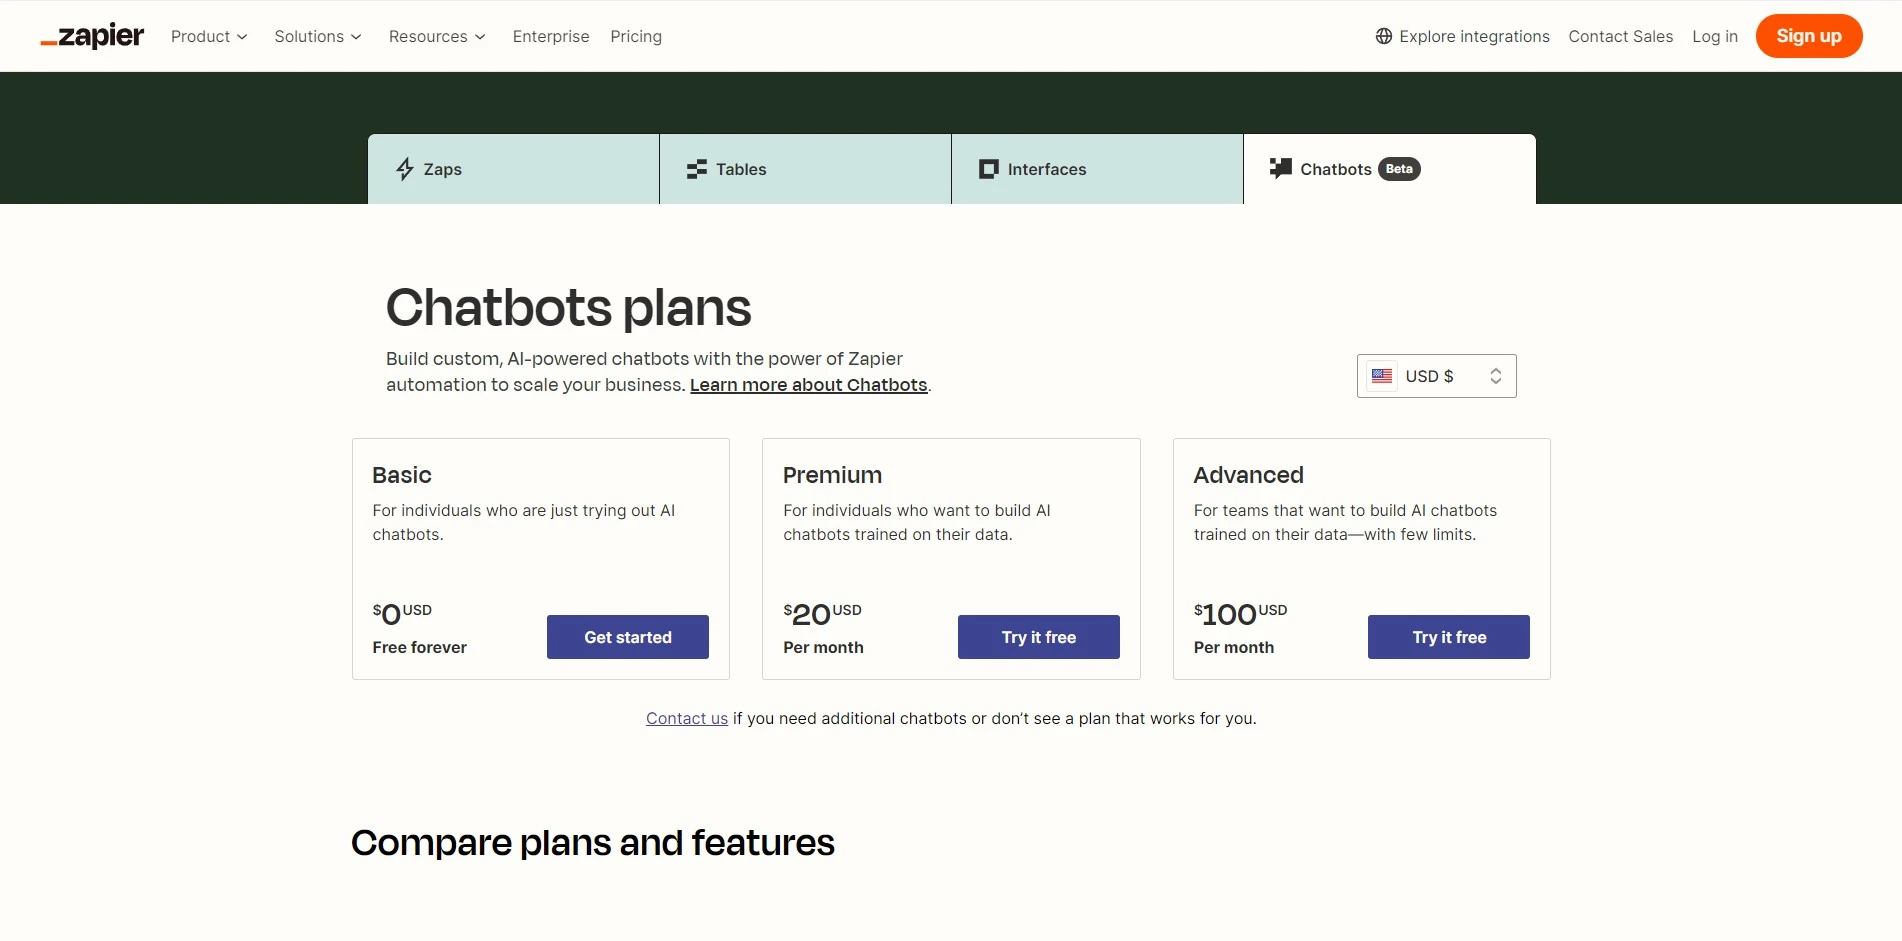
Task: Switch to the Interfaces tab
Action: [x=1097, y=169]
